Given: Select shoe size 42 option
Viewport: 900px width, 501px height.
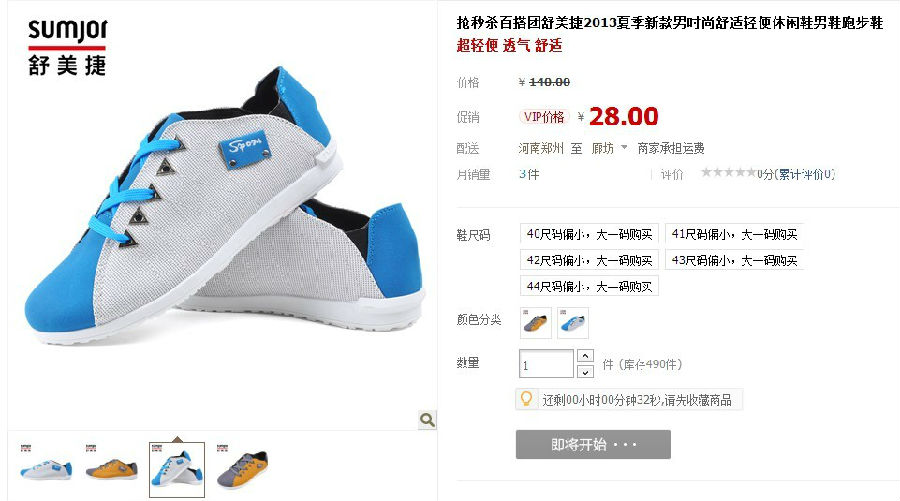Looking at the screenshot, I should tap(589, 261).
